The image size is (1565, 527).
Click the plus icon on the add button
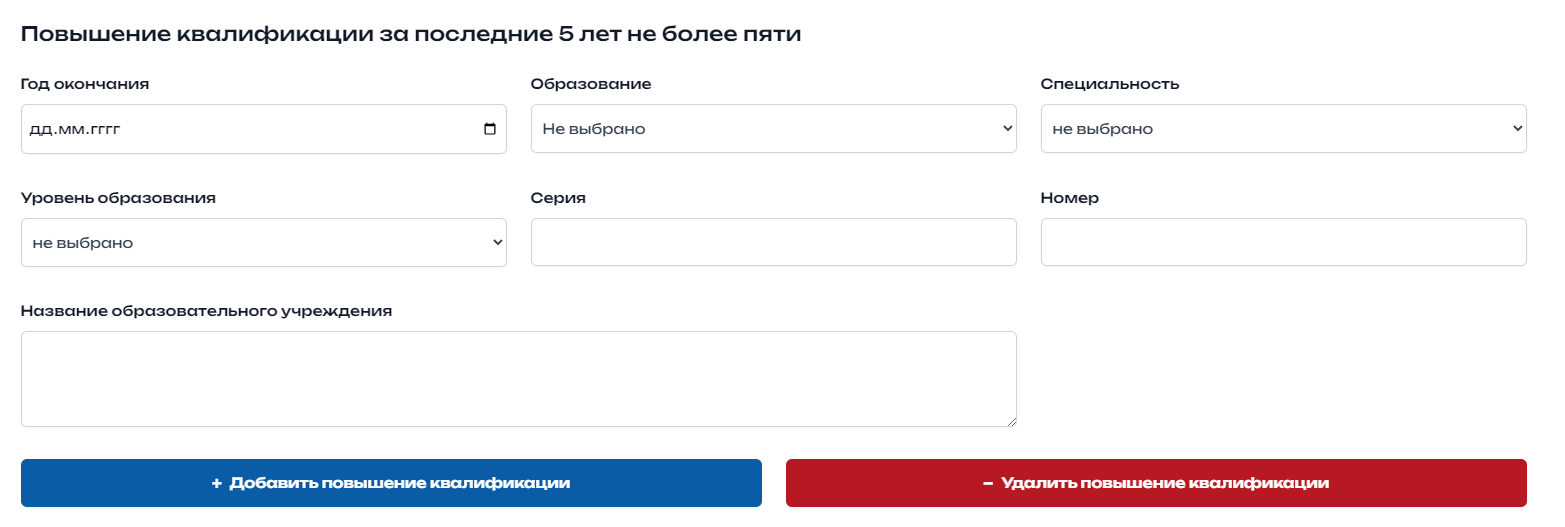[216, 484]
